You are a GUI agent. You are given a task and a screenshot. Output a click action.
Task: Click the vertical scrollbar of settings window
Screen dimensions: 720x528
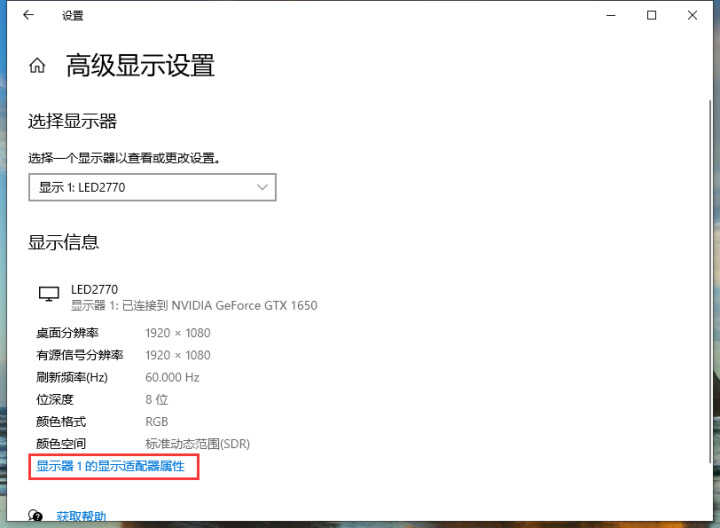pos(710,281)
